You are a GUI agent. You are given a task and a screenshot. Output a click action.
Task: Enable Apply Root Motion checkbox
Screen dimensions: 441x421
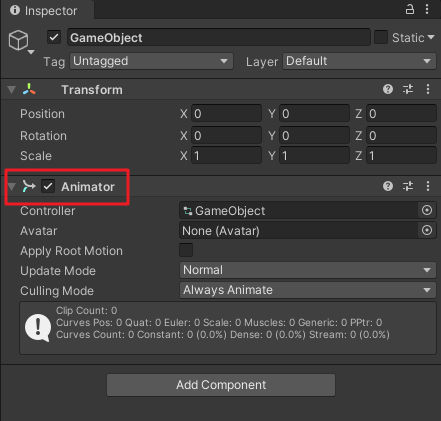186,250
